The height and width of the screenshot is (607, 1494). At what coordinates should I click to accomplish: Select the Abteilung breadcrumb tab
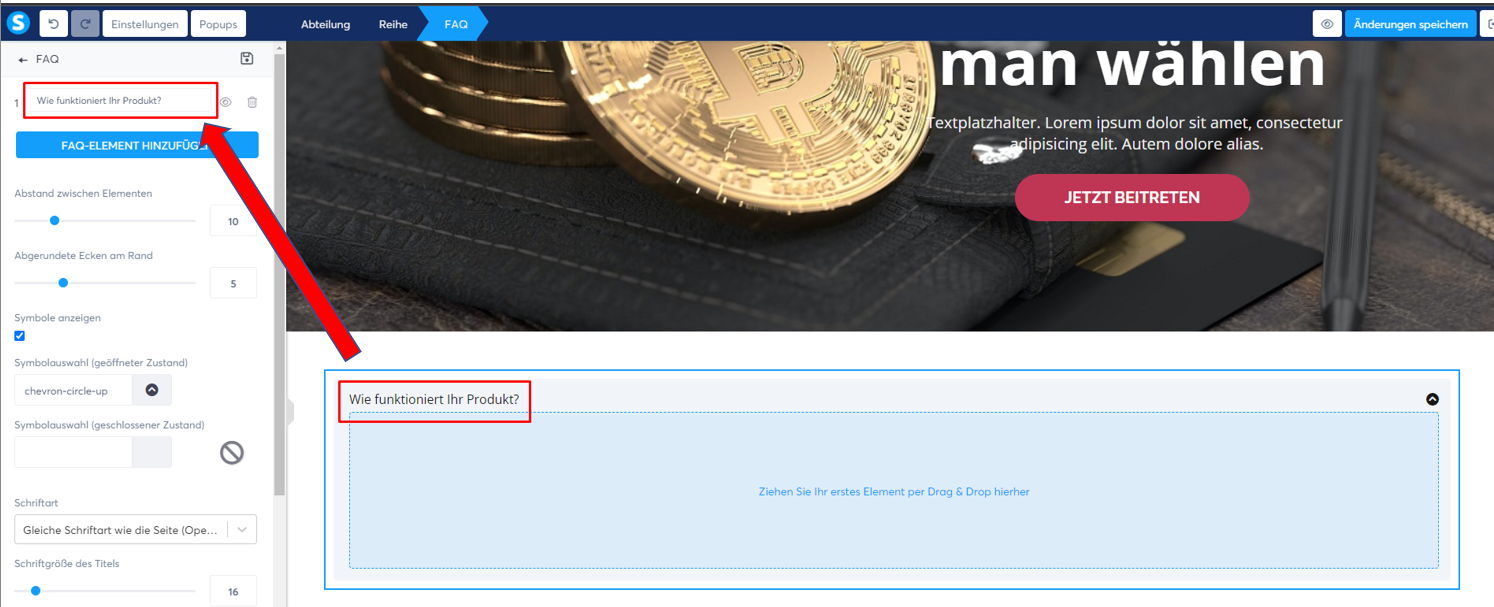coord(326,24)
